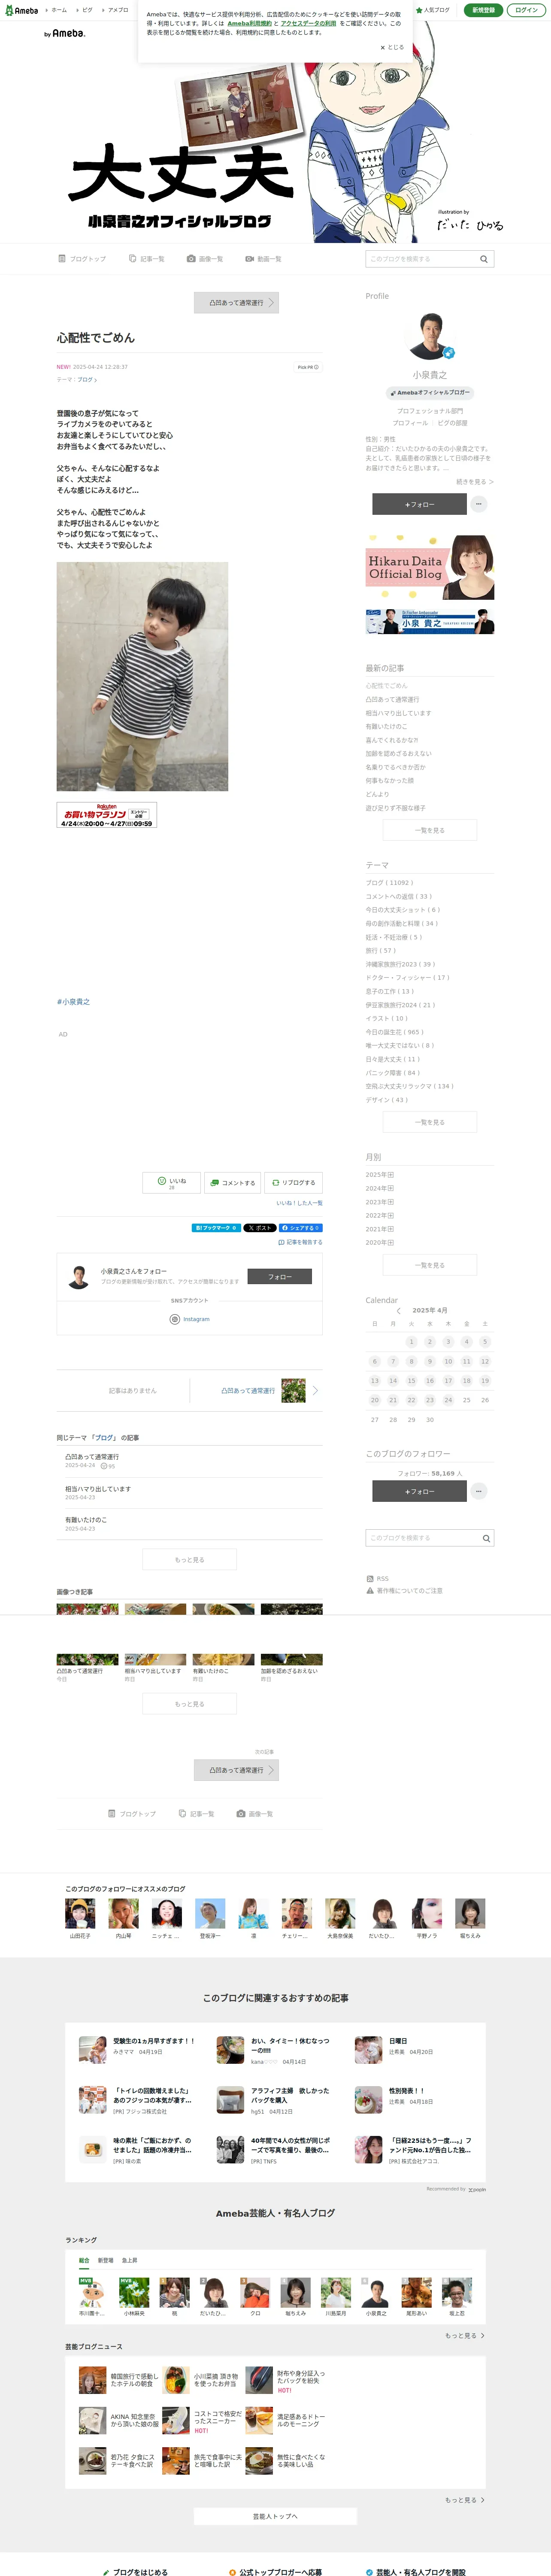This screenshot has width=551, height=2576.
Task: Open the Hikaru Daita Official Blog banner
Action: coord(430,567)
